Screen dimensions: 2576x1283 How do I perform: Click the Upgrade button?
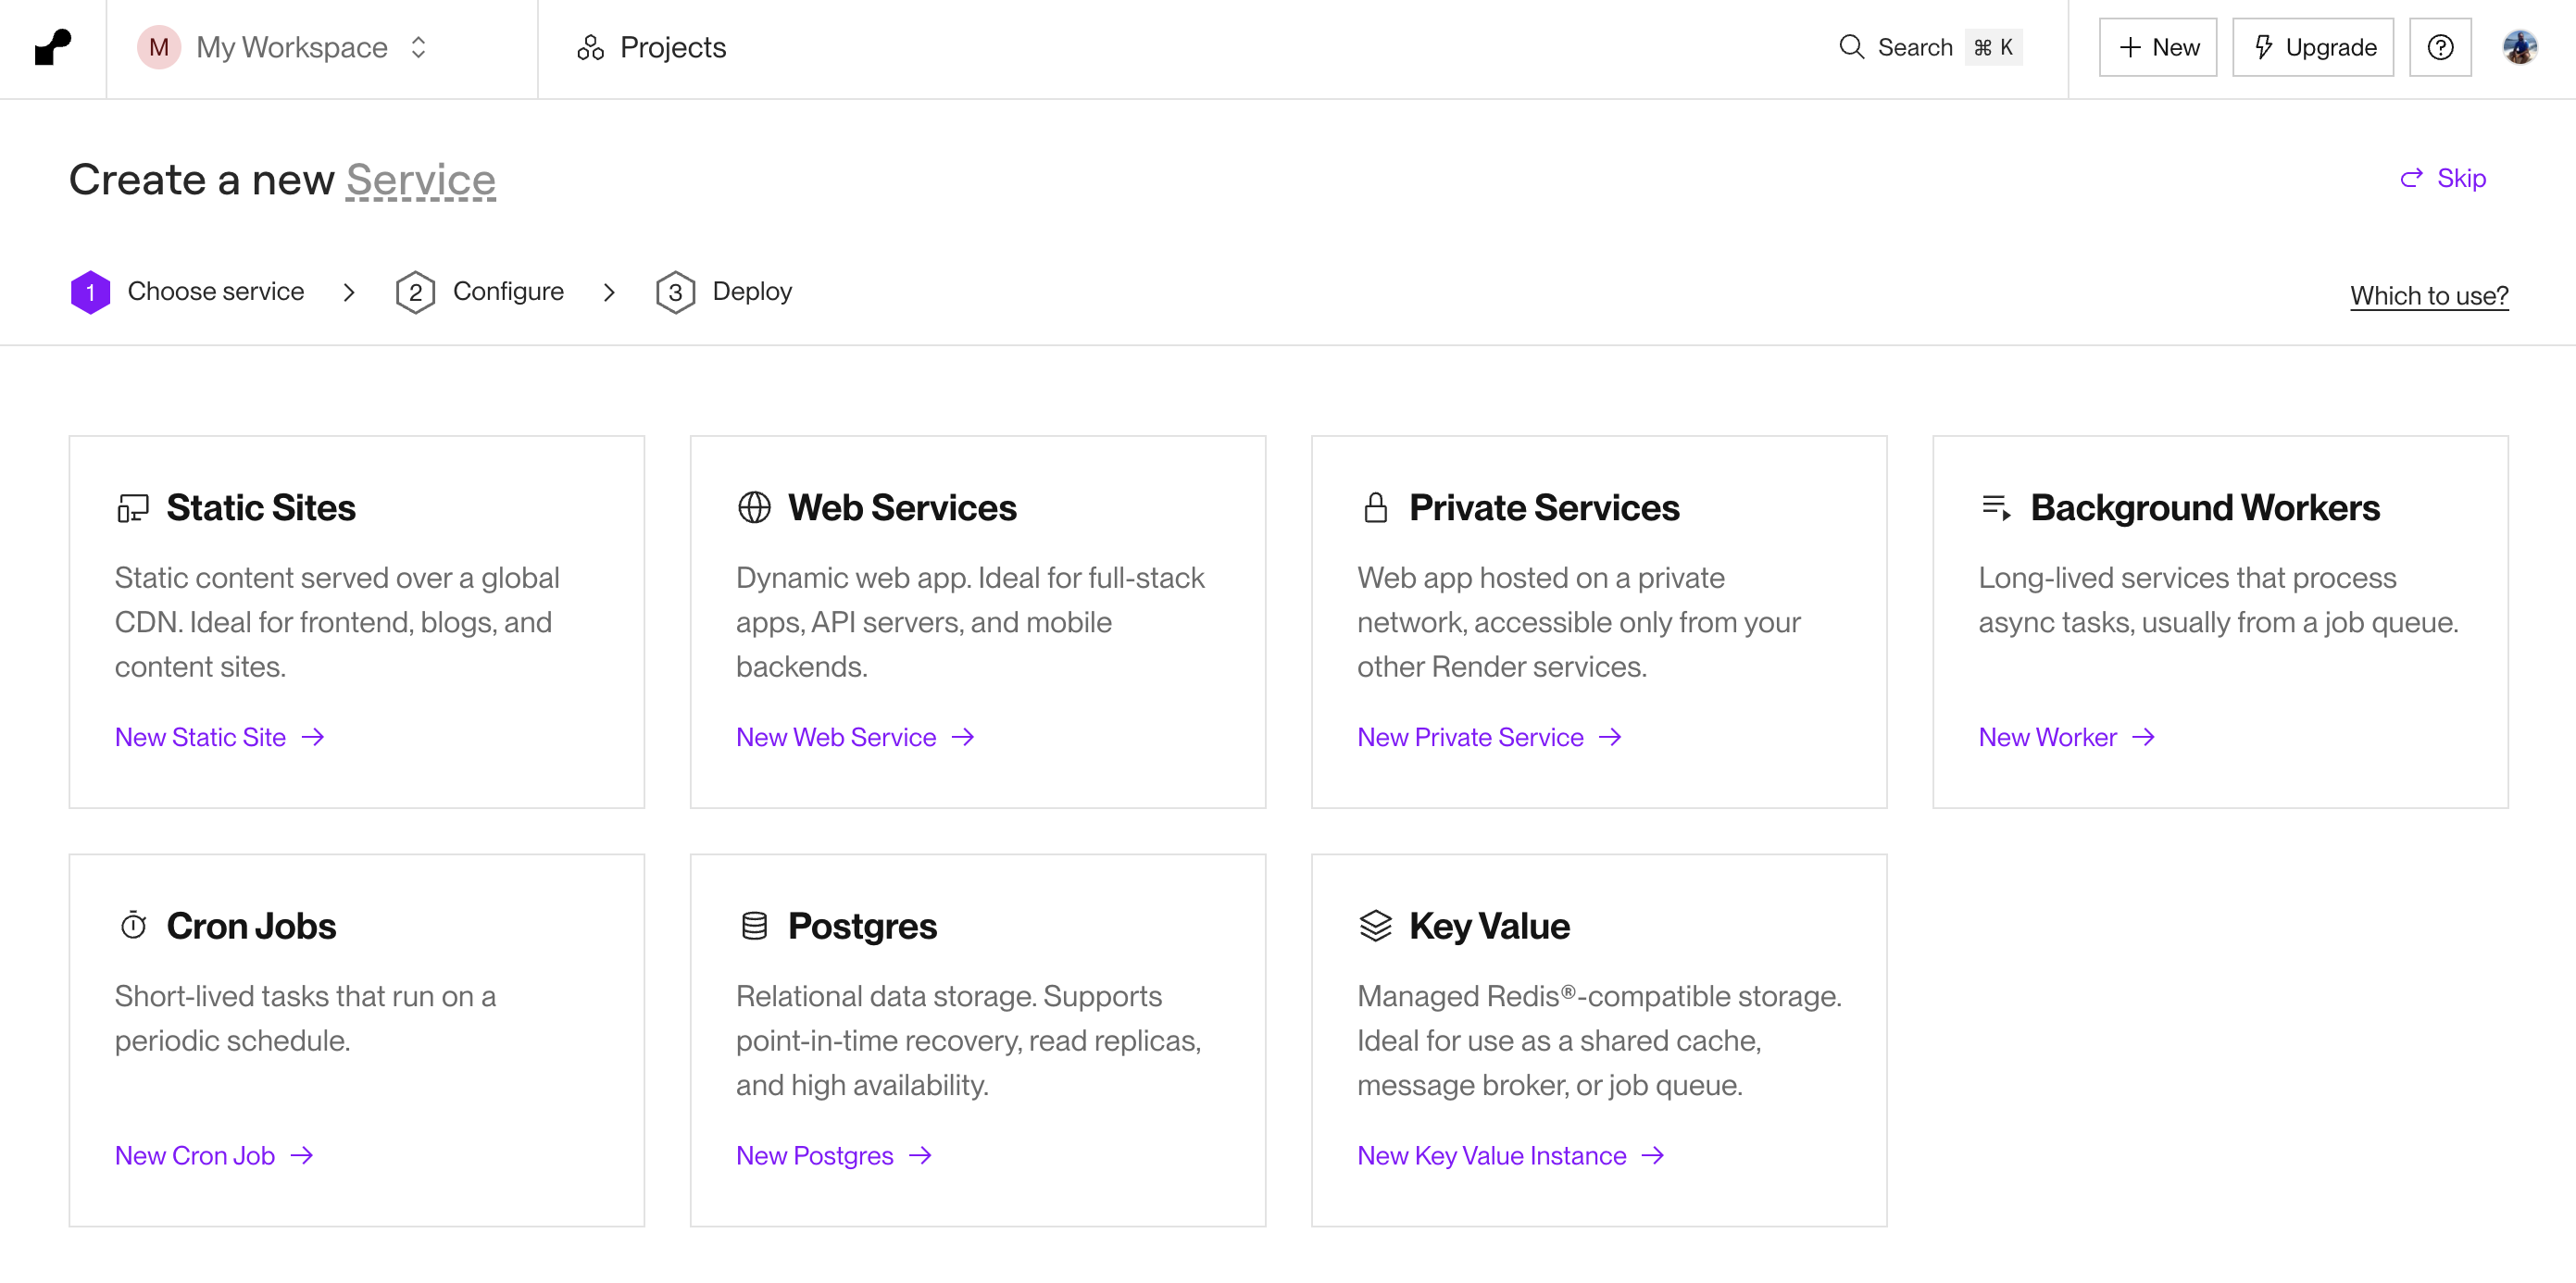click(x=2312, y=47)
